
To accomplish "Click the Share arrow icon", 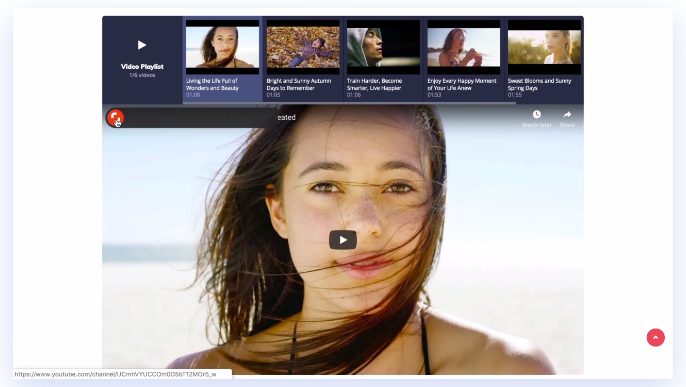I will click(x=567, y=115).
